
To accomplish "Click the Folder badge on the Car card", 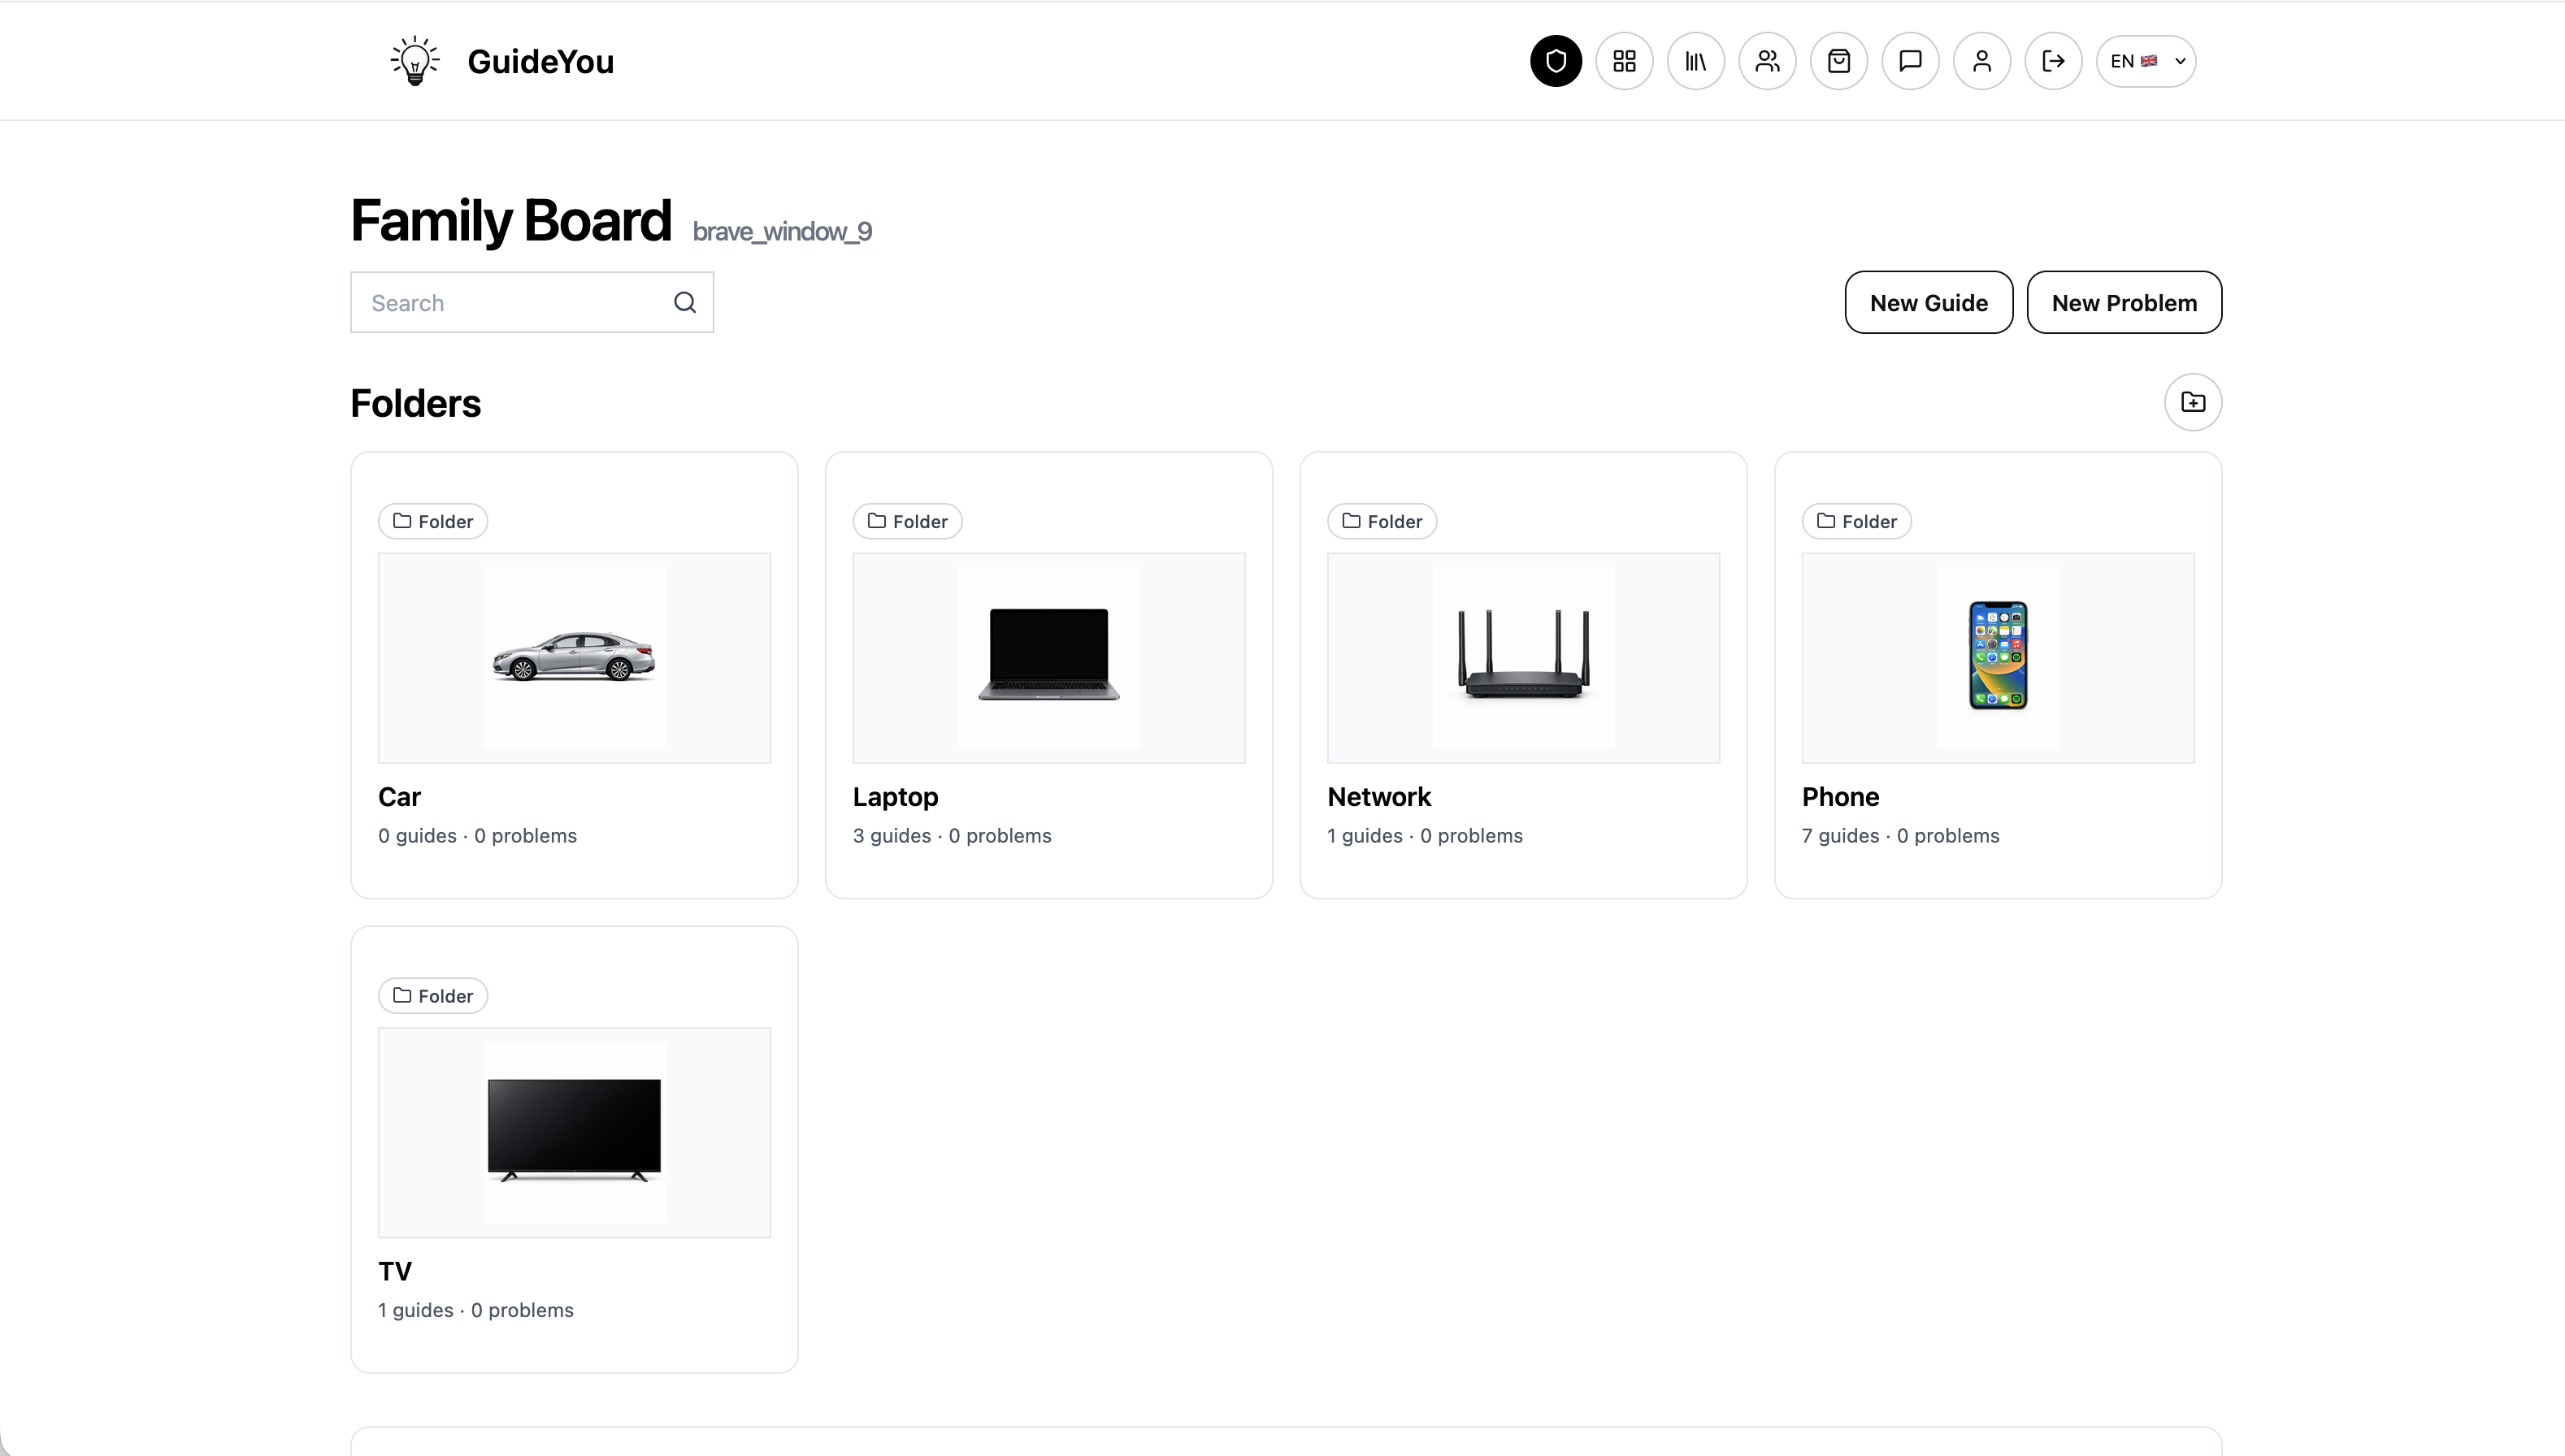I will point(432,521).
